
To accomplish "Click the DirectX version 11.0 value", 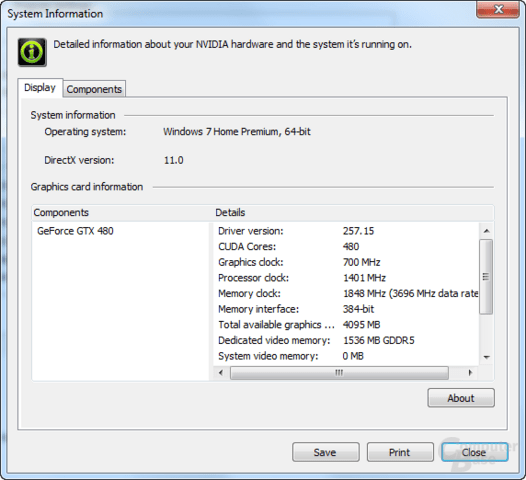I will coord(173,160).
